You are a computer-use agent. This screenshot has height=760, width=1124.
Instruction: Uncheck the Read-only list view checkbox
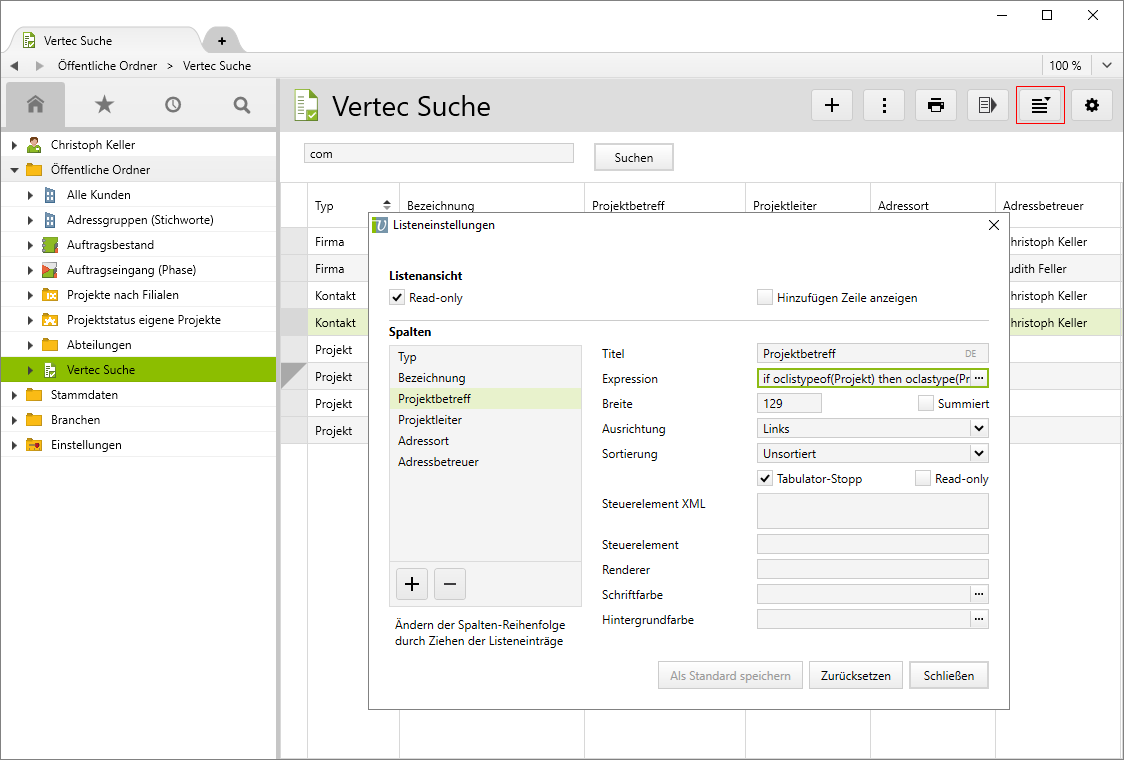coord(398,298)
